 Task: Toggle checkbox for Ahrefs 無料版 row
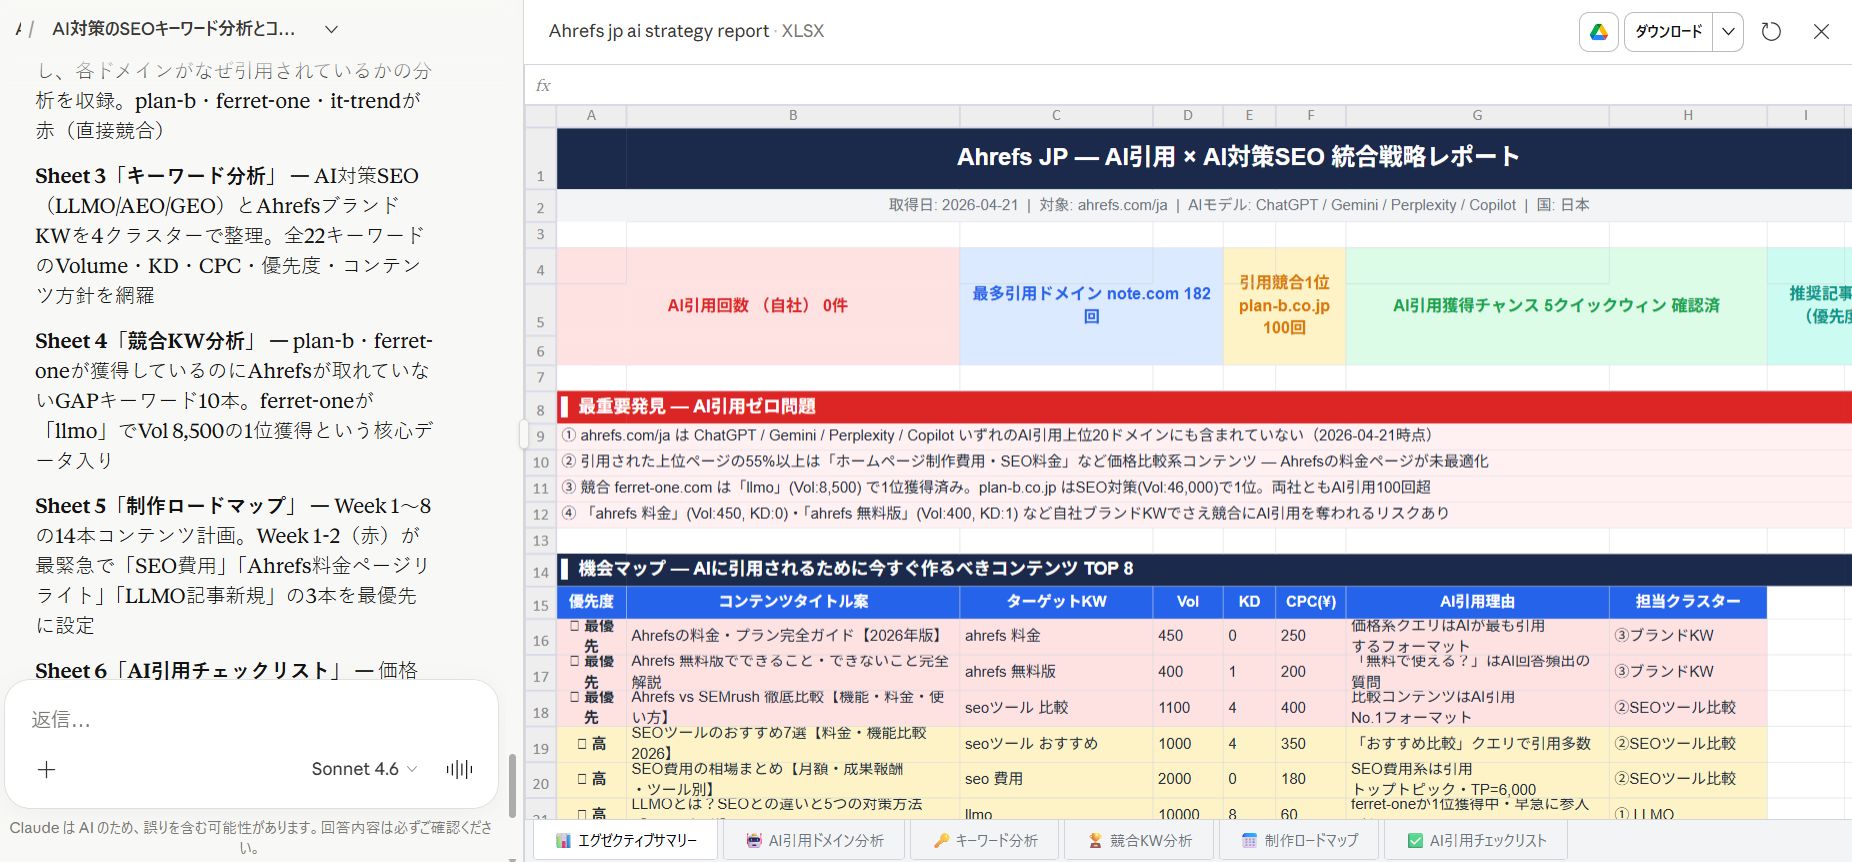pos(575,662)
